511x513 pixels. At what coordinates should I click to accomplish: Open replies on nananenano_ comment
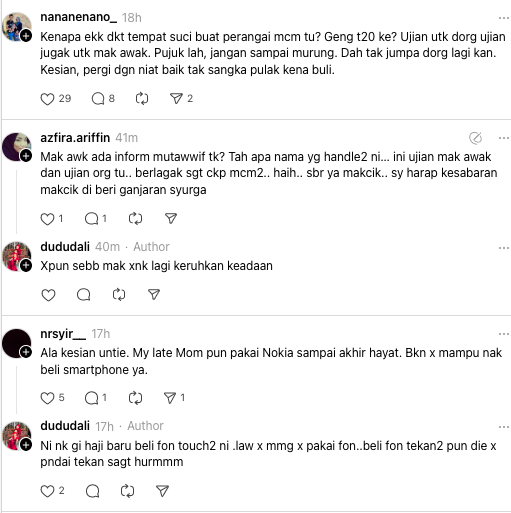coord(98,99)
